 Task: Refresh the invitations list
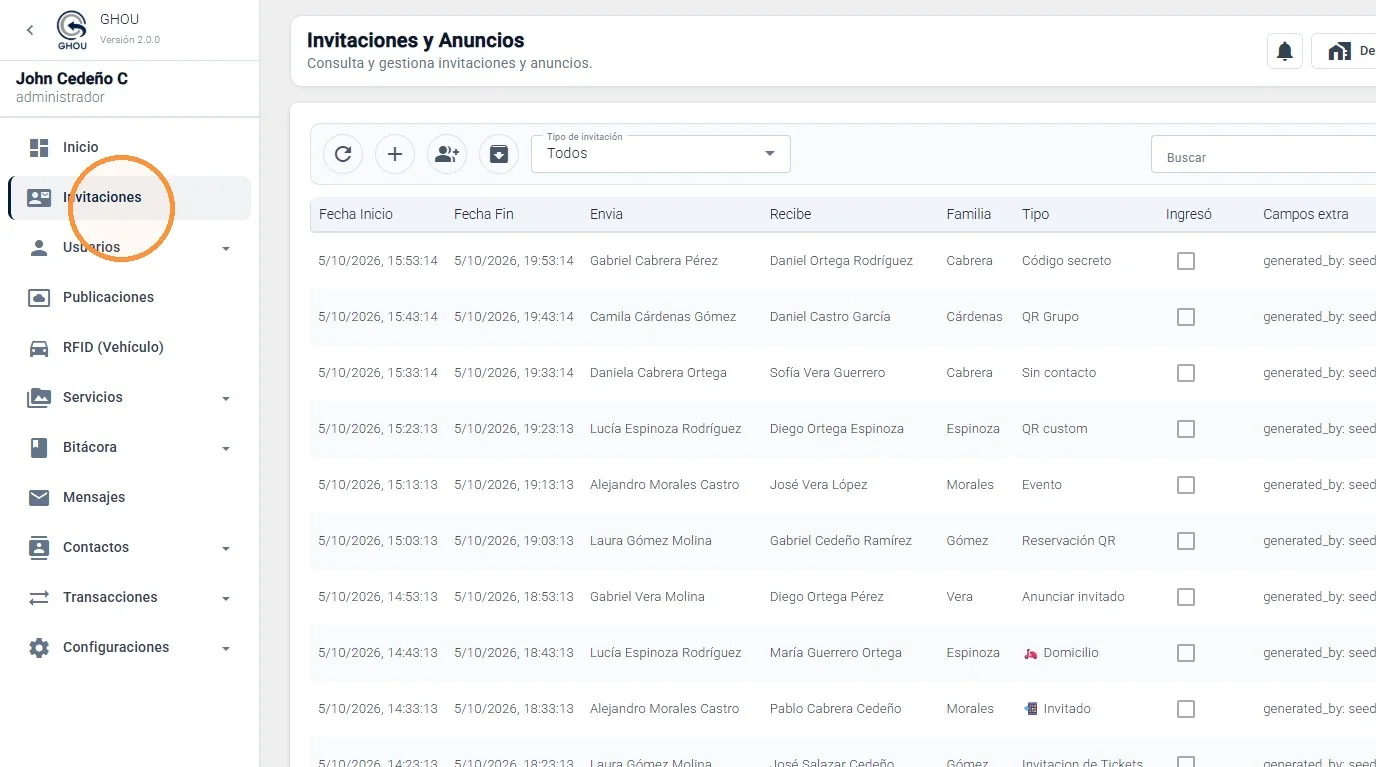(x=343, y=154)
